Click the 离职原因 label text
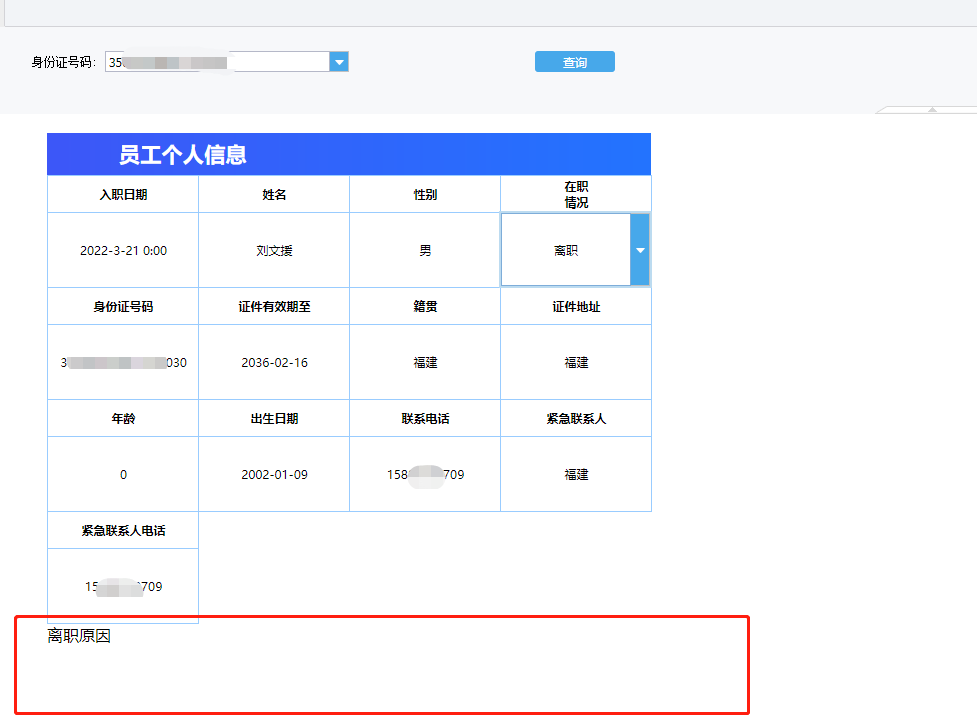This screenshot has height=716, width=977. click(79, 635)
